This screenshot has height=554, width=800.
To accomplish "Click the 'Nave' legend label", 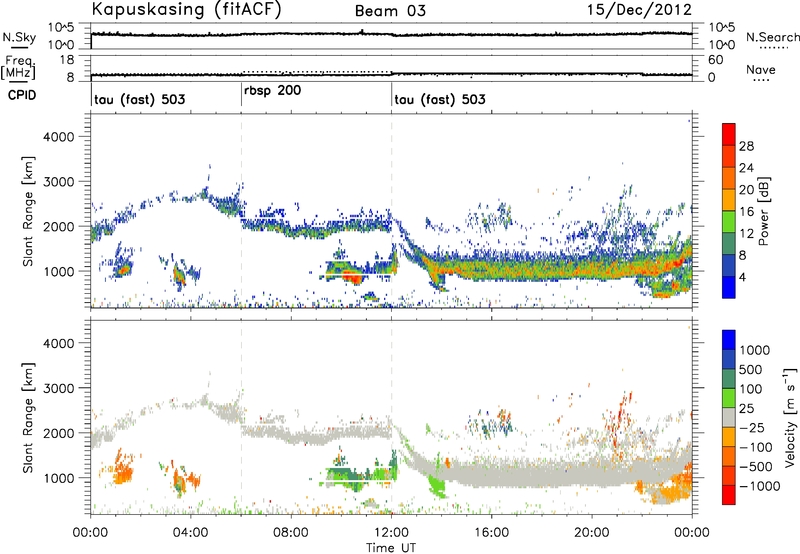I will click(x=761, y=70).
